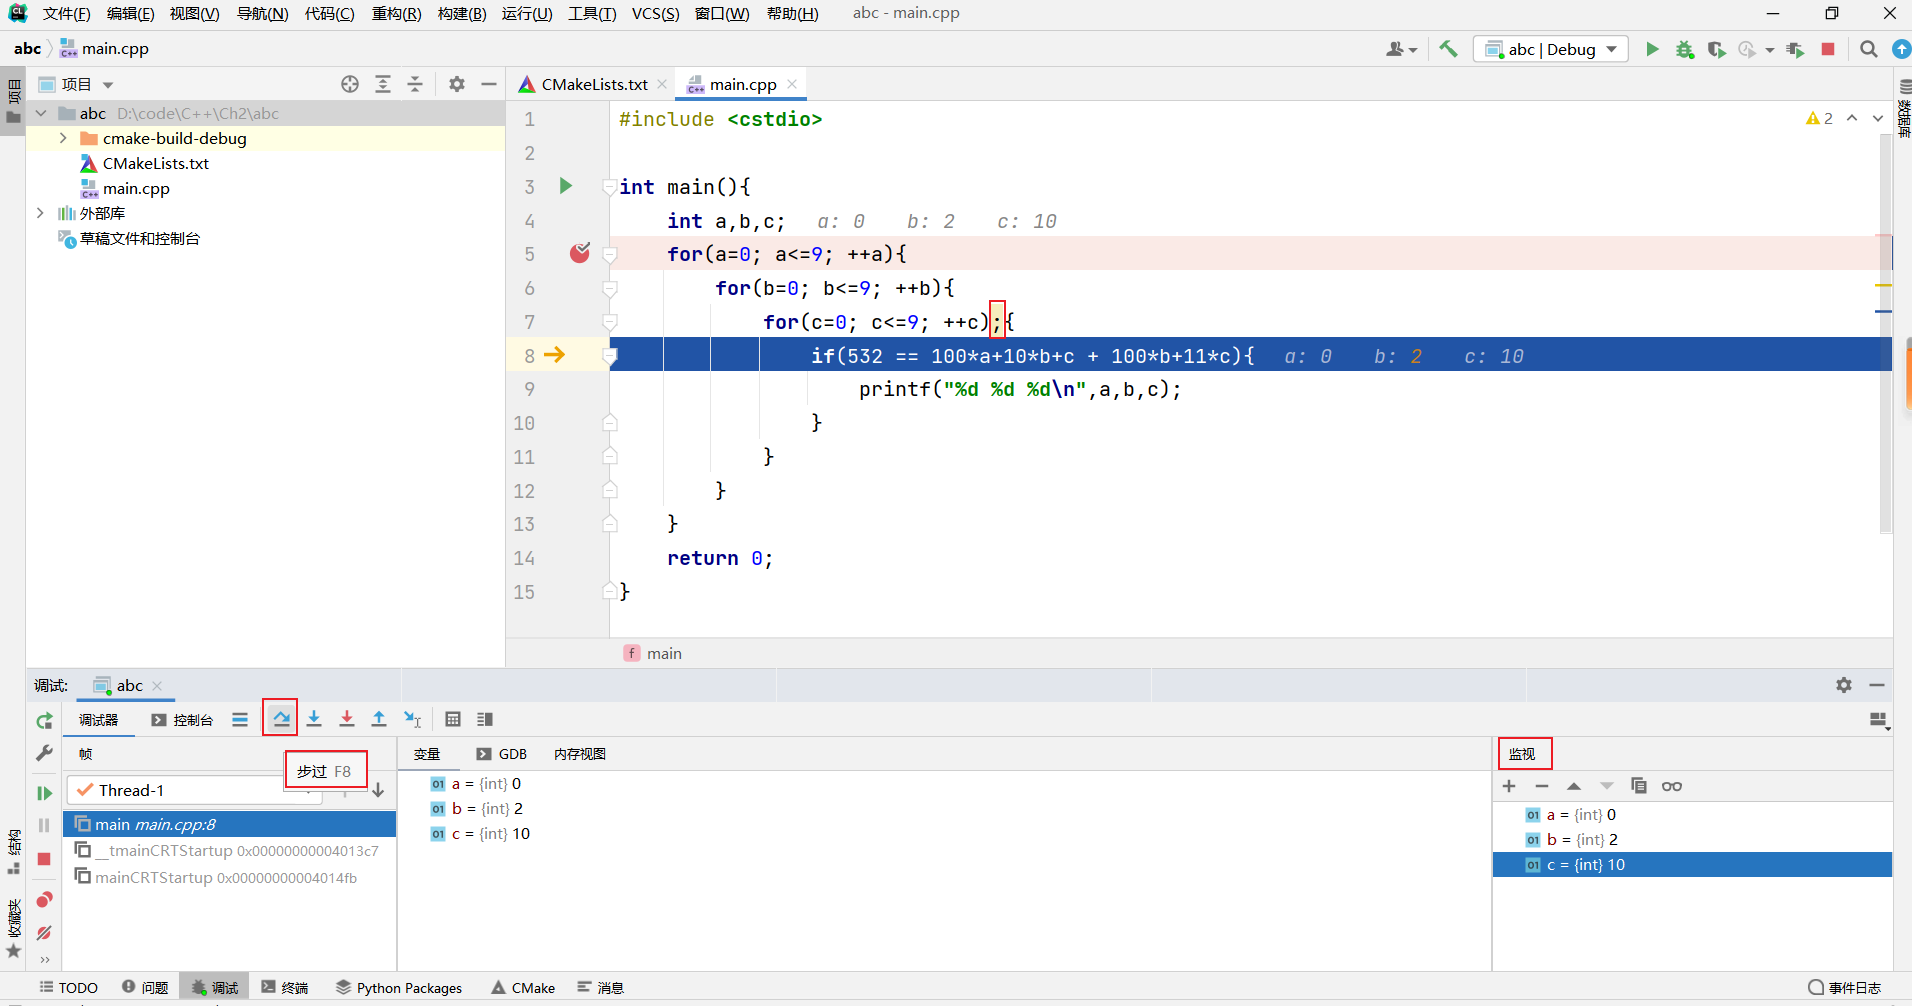Switch to the GDB tab
This screenshot has height=1006, width=1912.
[502, 754]
